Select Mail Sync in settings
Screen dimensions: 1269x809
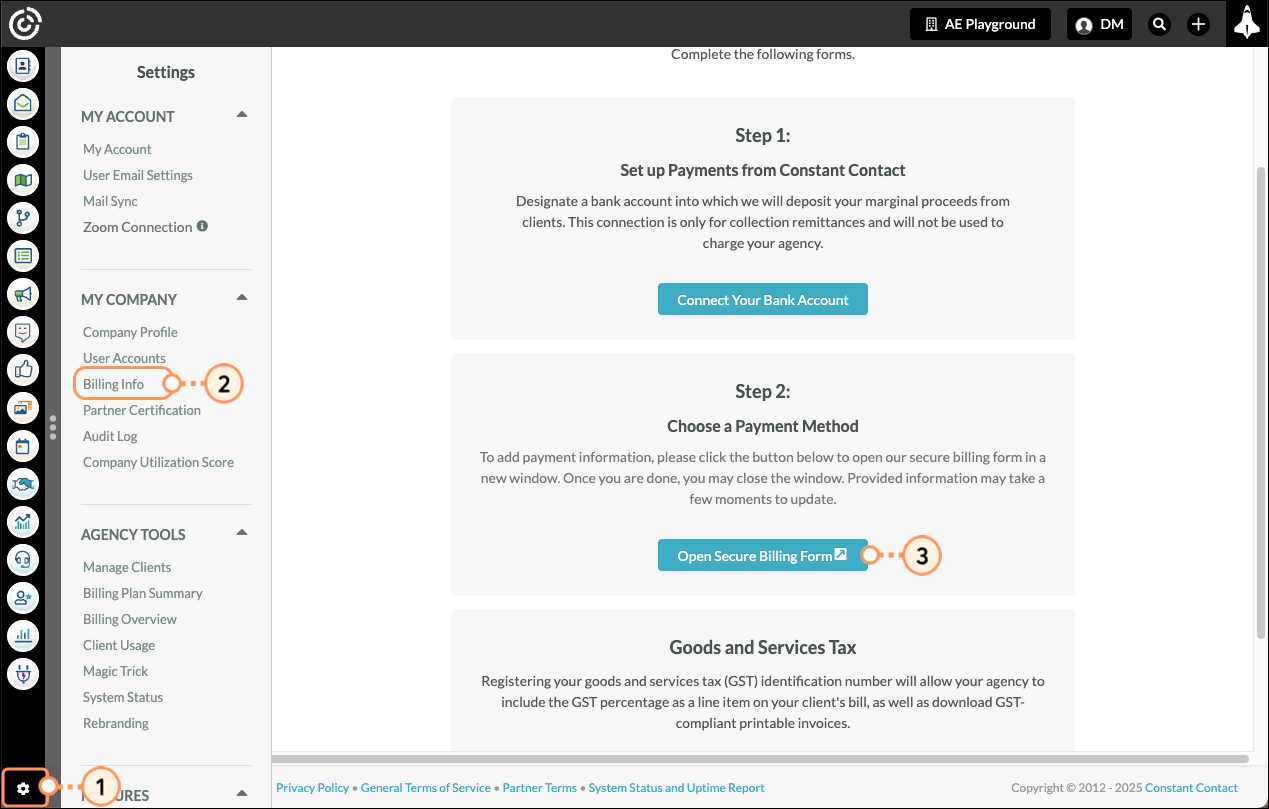(110, 201)
